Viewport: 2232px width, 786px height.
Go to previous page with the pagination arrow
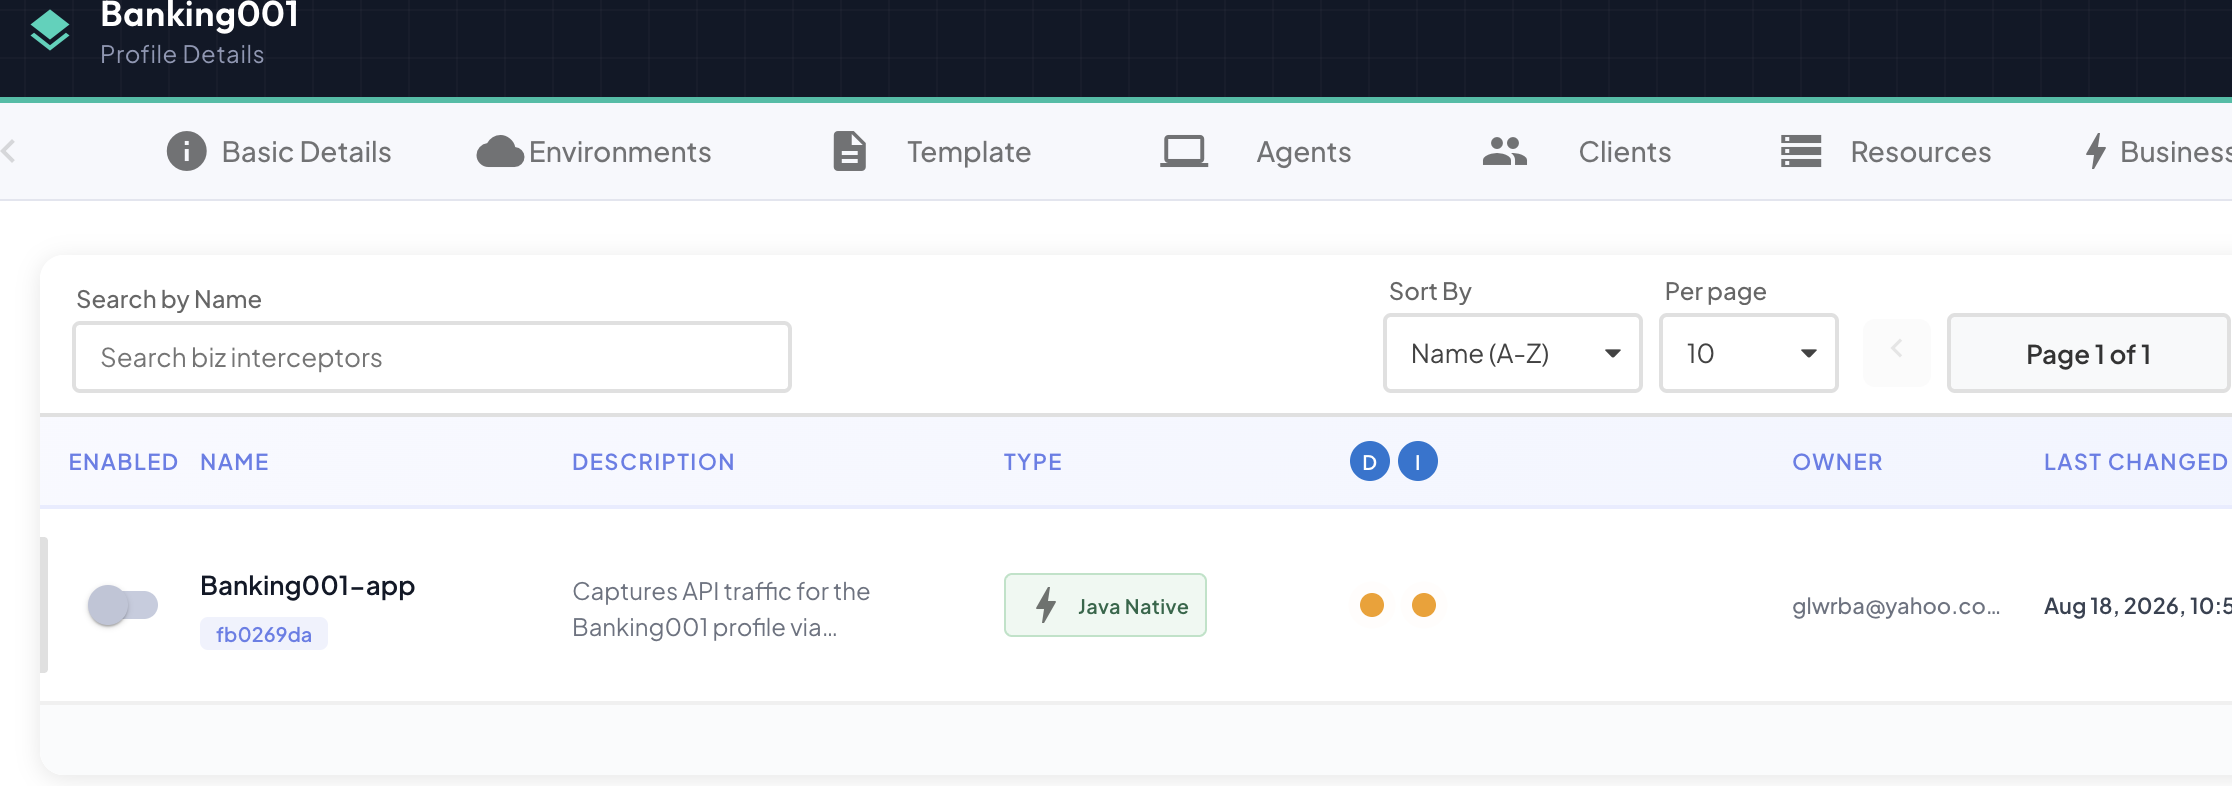(x=1897, y=352)
